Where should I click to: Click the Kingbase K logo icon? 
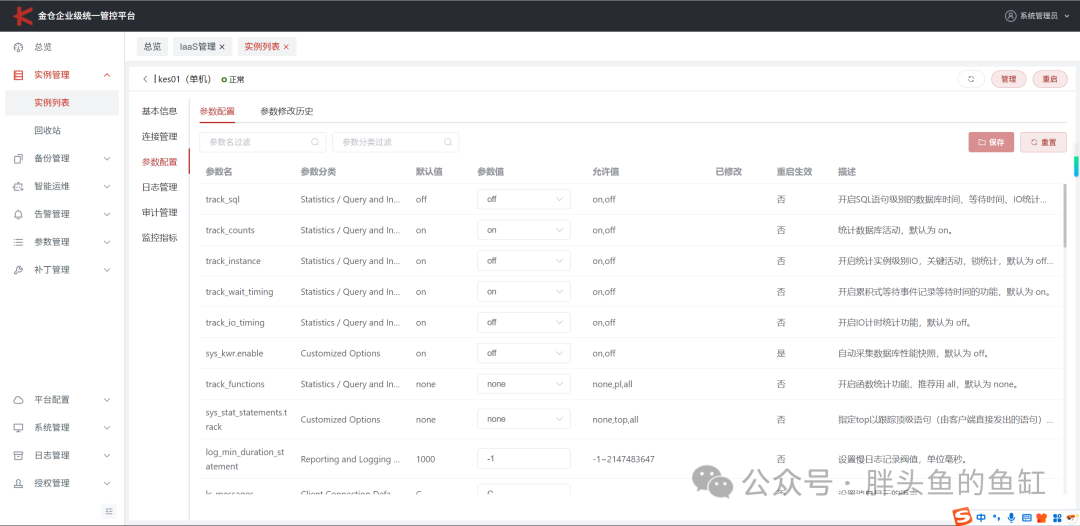point(23,15)
